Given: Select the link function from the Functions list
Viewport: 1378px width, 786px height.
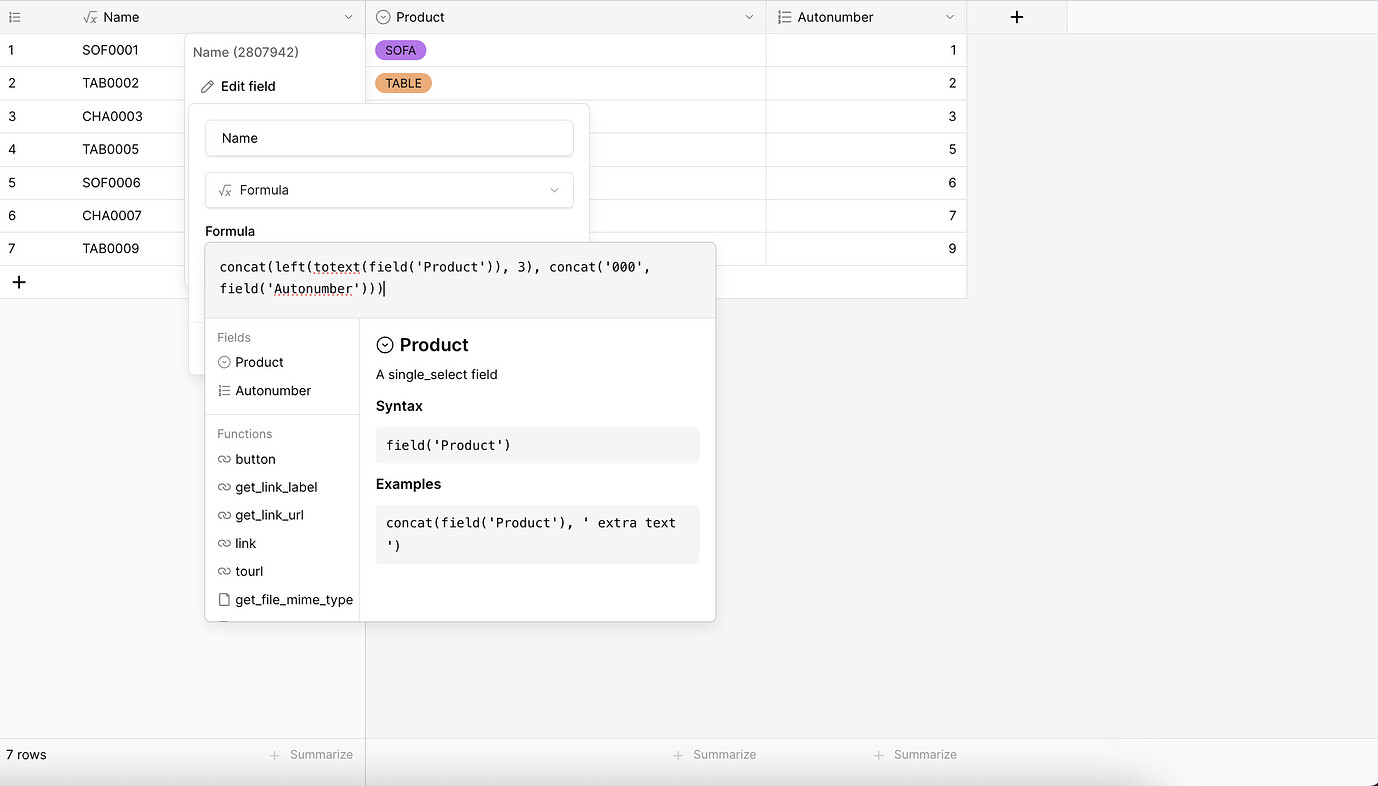Looking at the screenshot, I should coord(245,543).
